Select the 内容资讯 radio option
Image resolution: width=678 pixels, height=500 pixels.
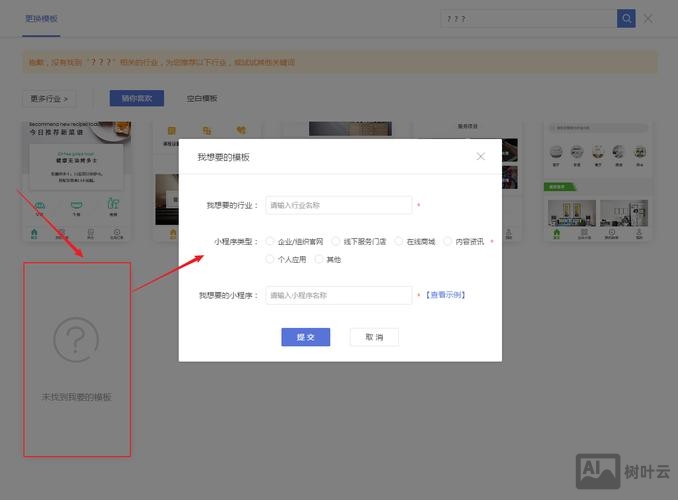[x=448, y=241]
